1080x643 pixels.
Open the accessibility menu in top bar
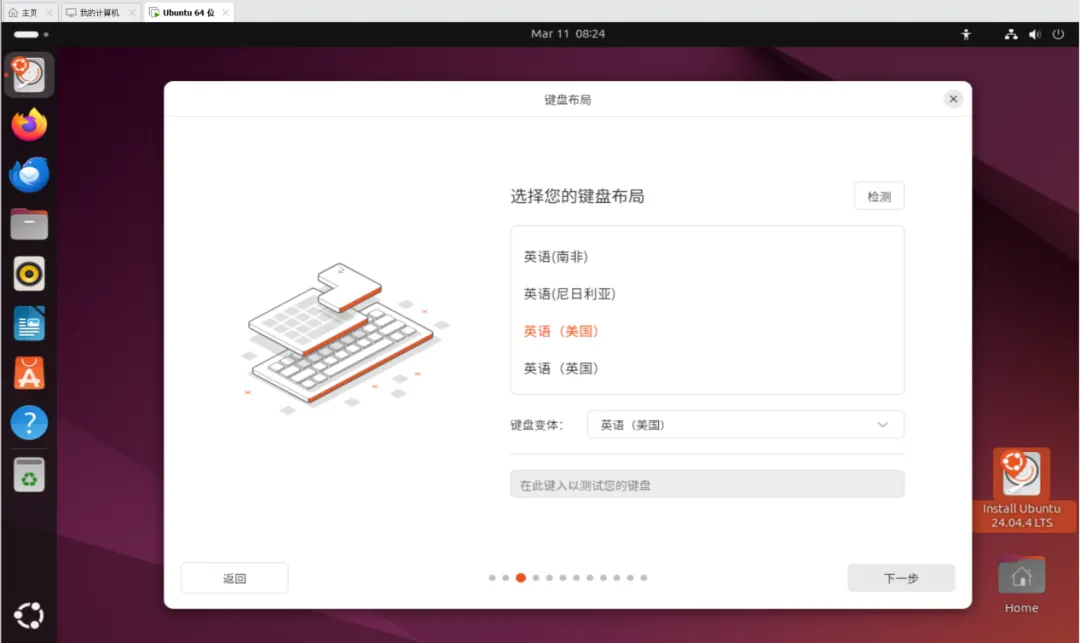click(x=966, y=34)
